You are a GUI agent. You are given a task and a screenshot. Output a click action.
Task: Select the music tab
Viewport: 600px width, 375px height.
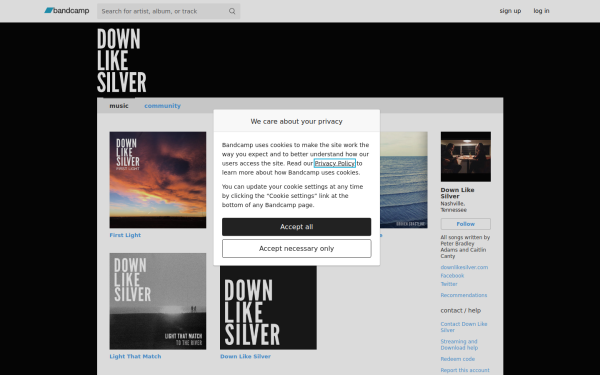[119, 106]
